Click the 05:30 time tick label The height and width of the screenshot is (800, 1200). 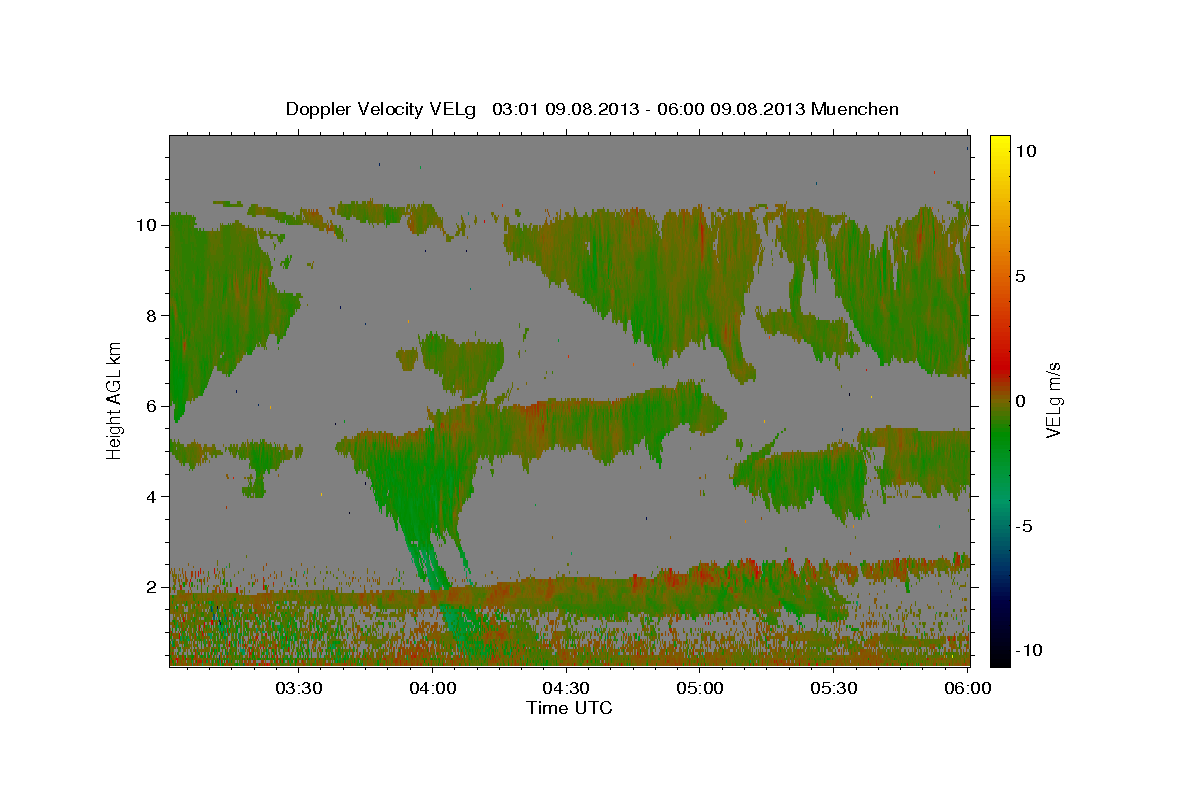point(834,688)
